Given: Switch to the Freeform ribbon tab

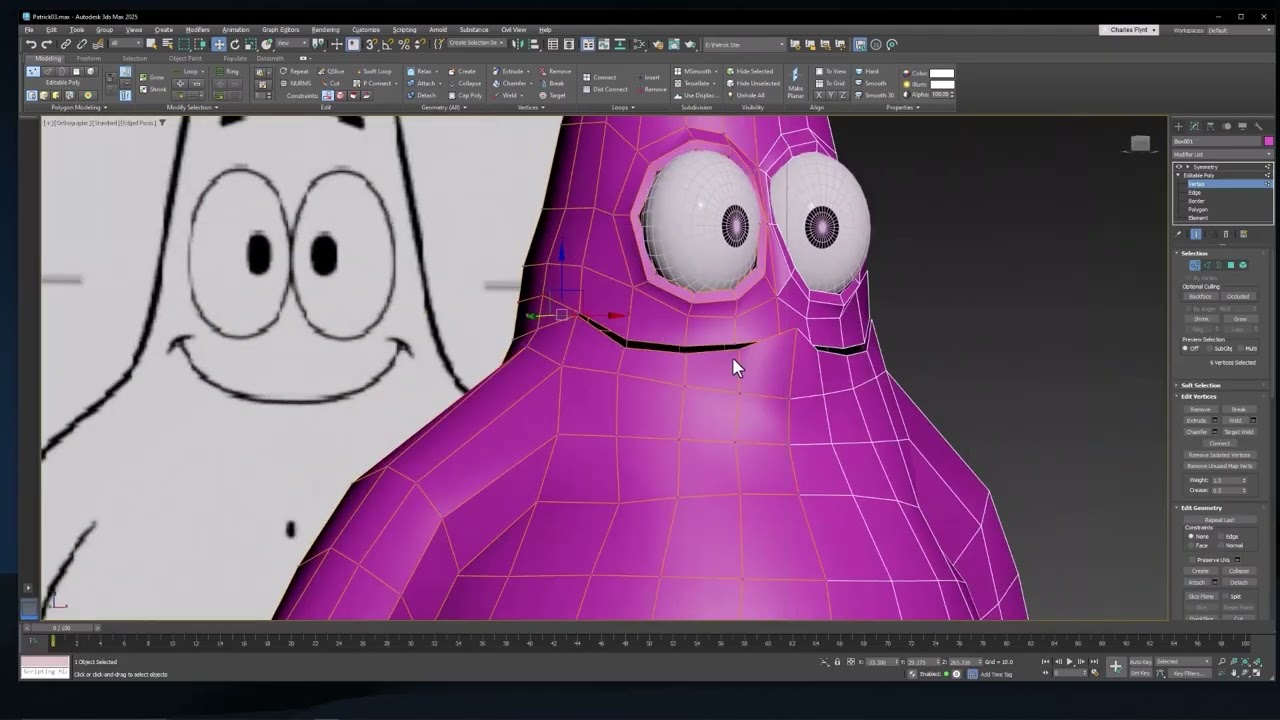Looking at the screenshot, I should [88, 58].
